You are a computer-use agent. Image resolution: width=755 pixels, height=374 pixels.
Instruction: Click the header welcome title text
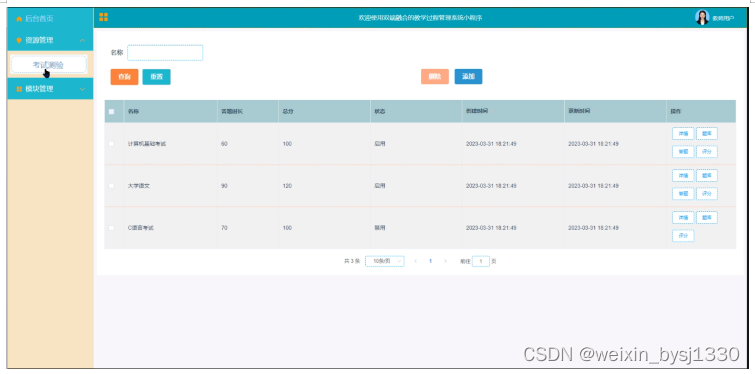coord(420,18)
